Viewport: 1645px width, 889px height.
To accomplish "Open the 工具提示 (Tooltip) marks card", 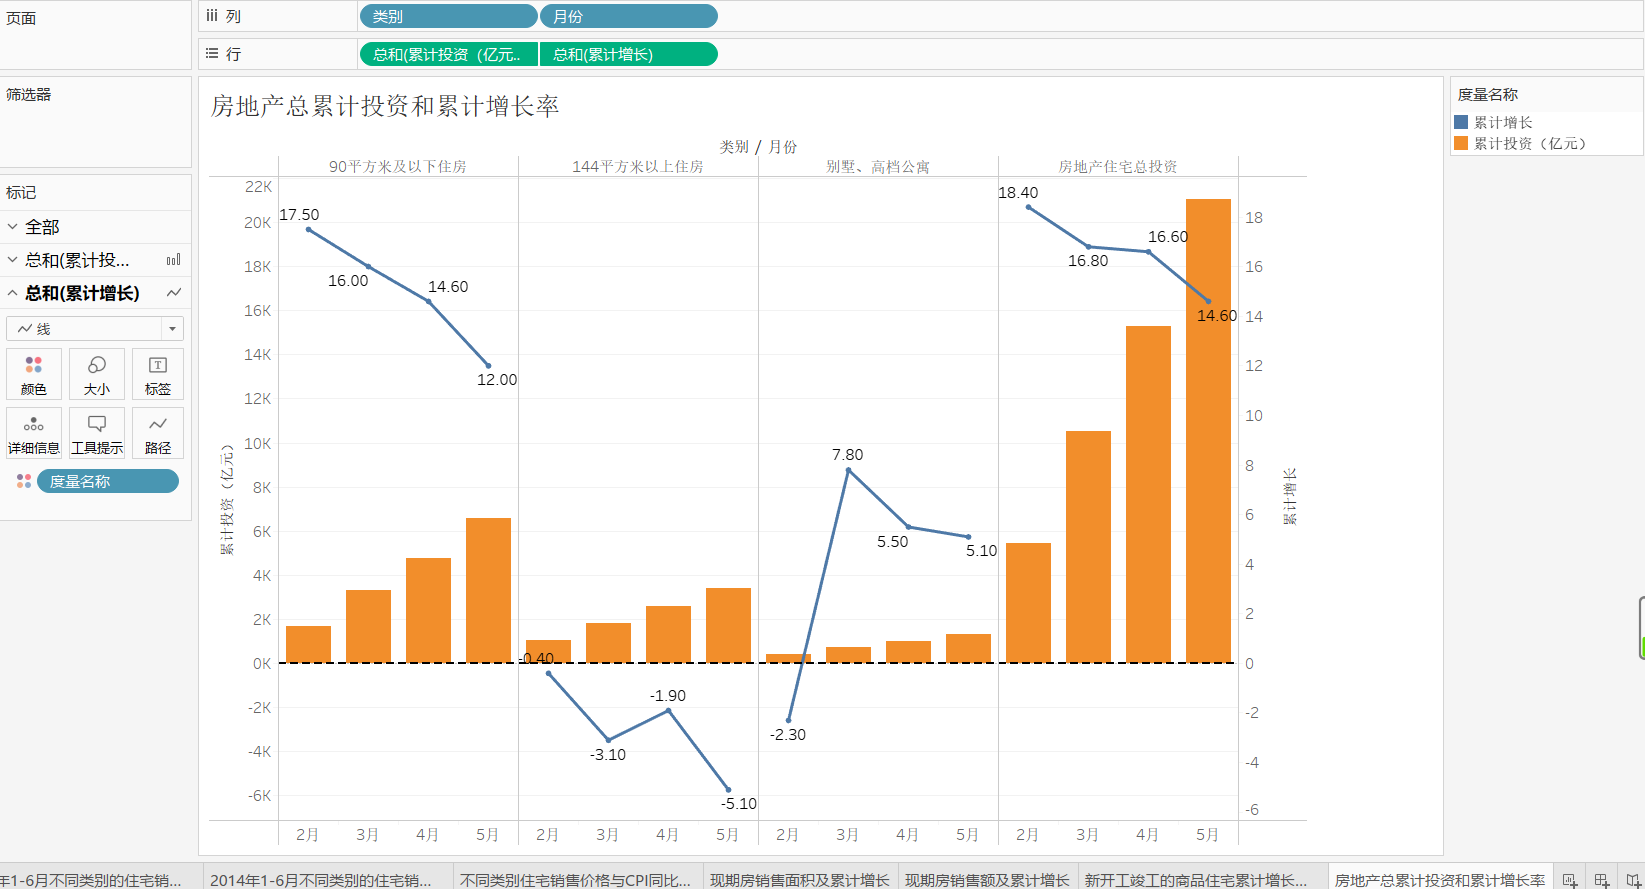I will click(x=97, y=433).
